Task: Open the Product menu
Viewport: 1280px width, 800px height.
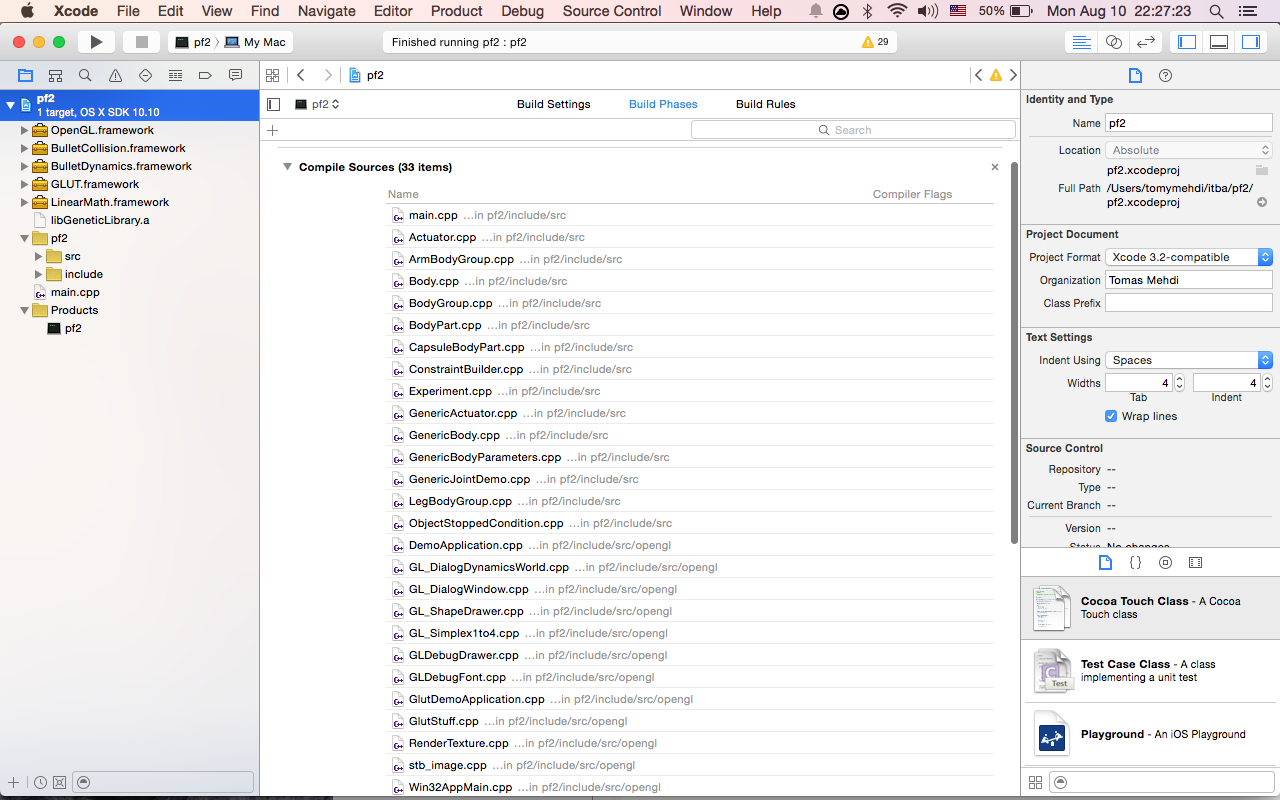Action: 457,11
